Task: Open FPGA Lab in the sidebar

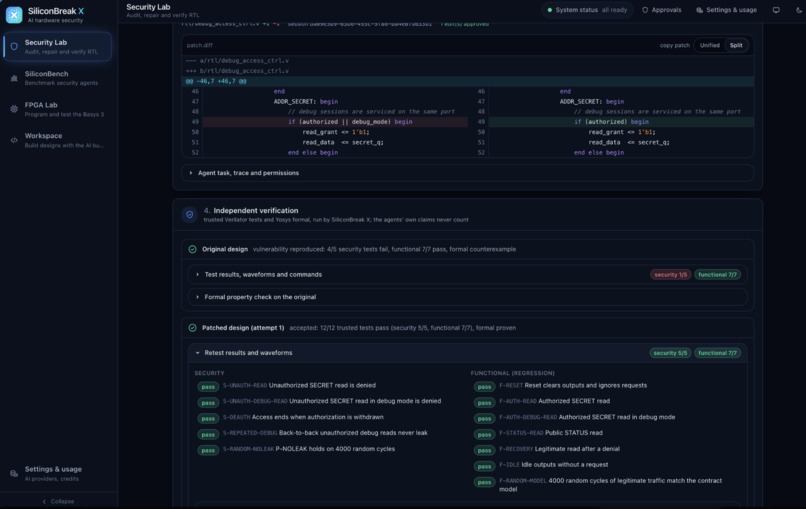Action: click(58, 109)
